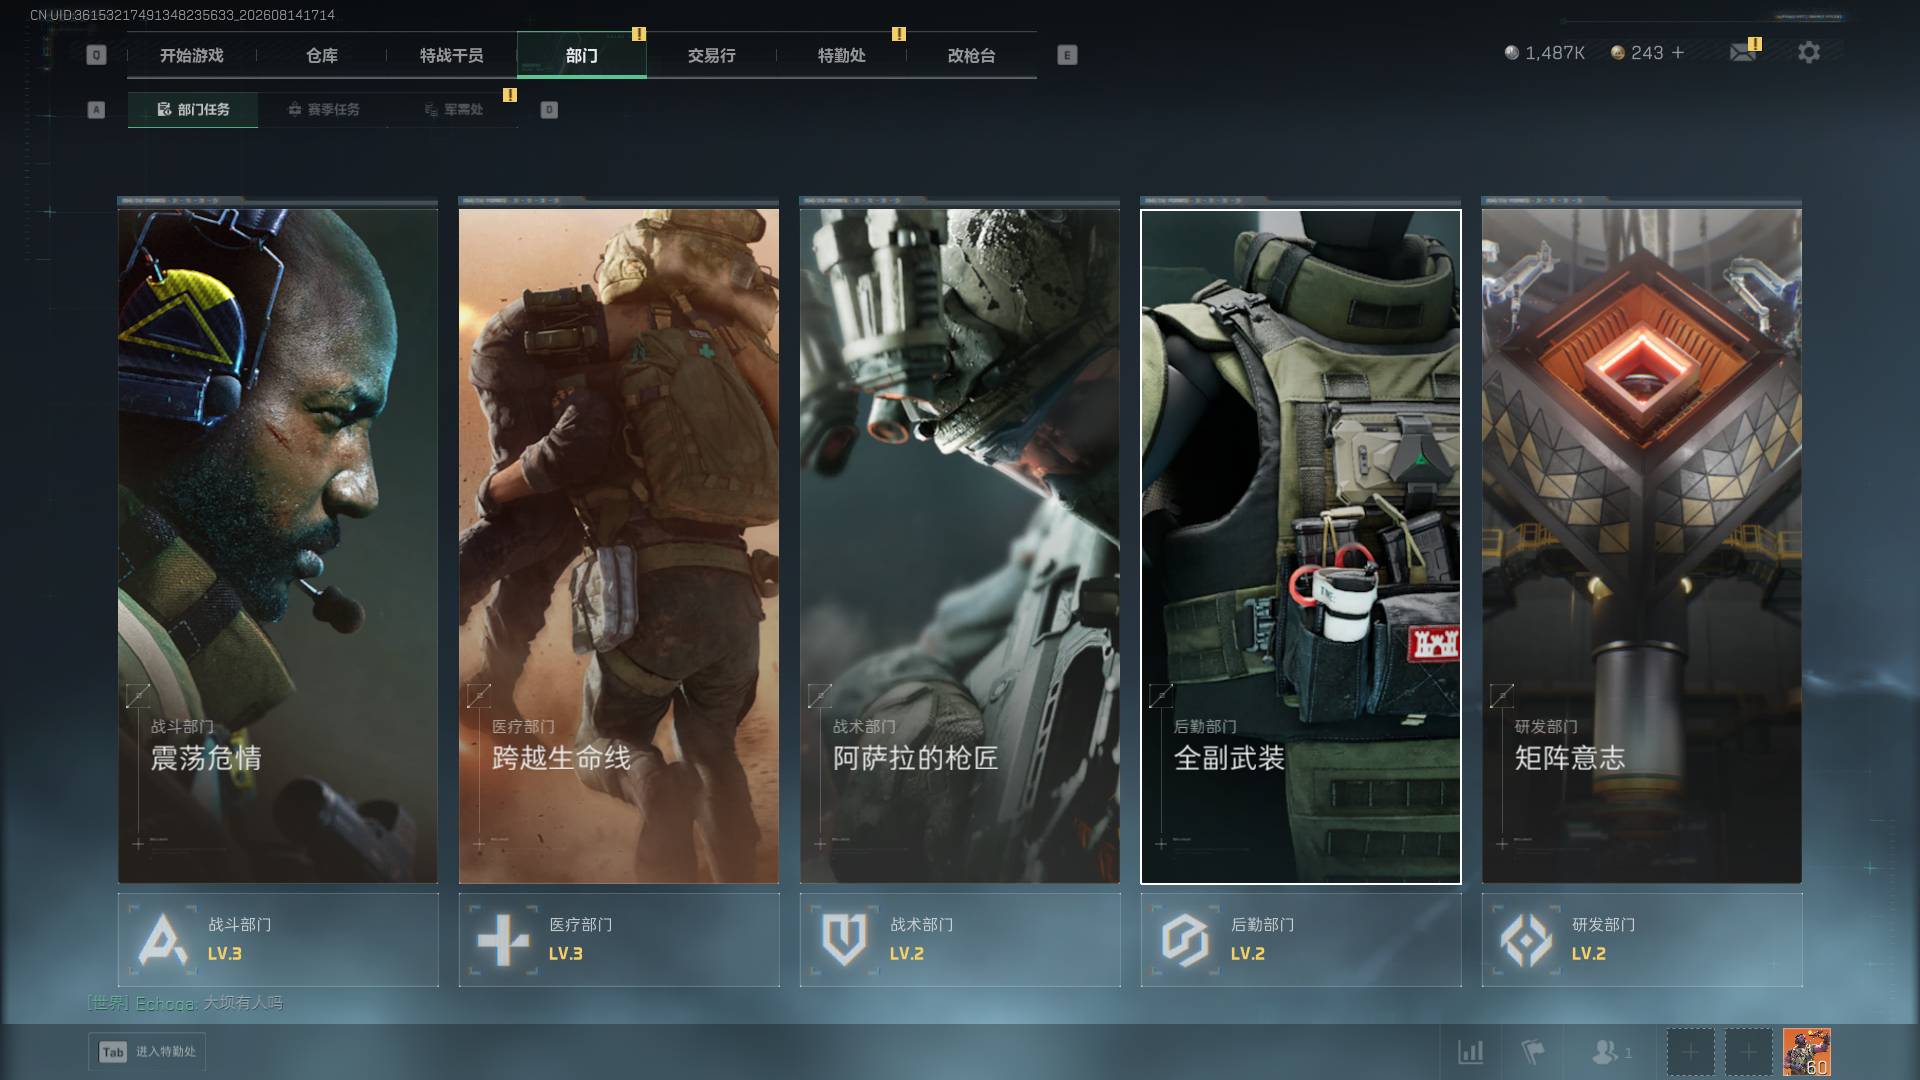
Task: Click the 进入特勤处 button
Action: click(x=147, y=1052)
